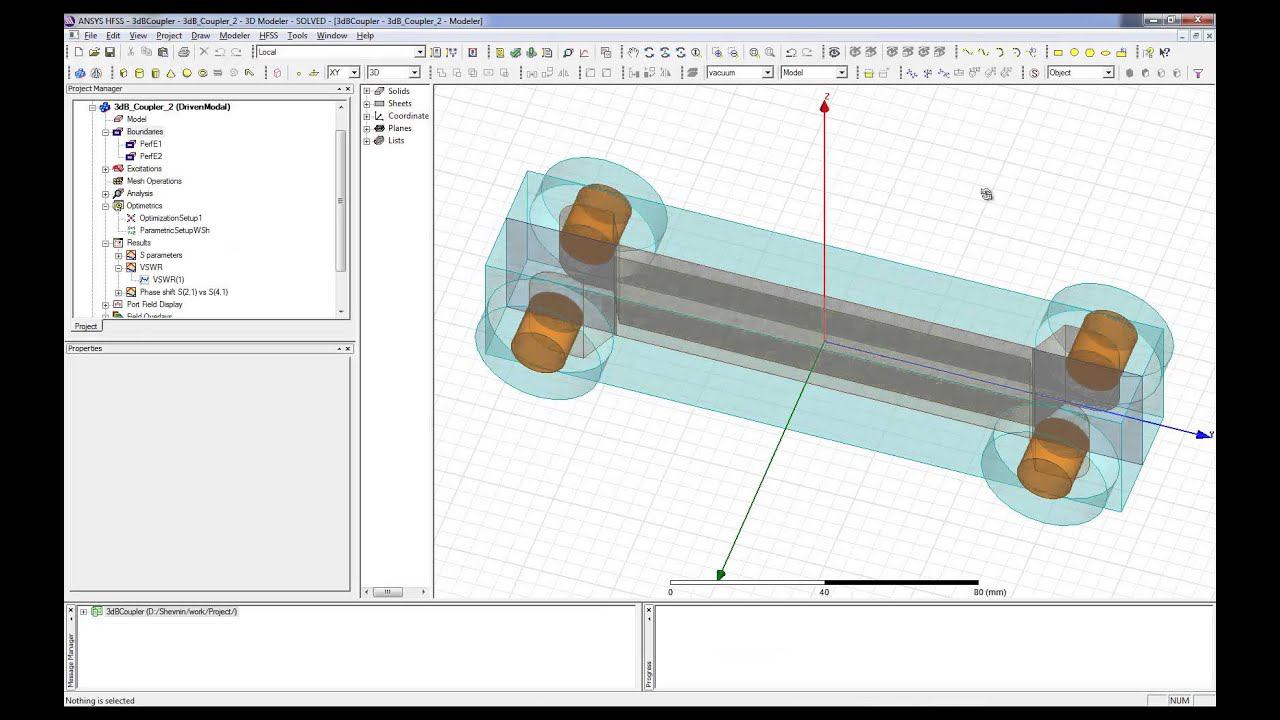Click the What's This help arrow icon
The image size is (1280, 720).
point(1164,52)
